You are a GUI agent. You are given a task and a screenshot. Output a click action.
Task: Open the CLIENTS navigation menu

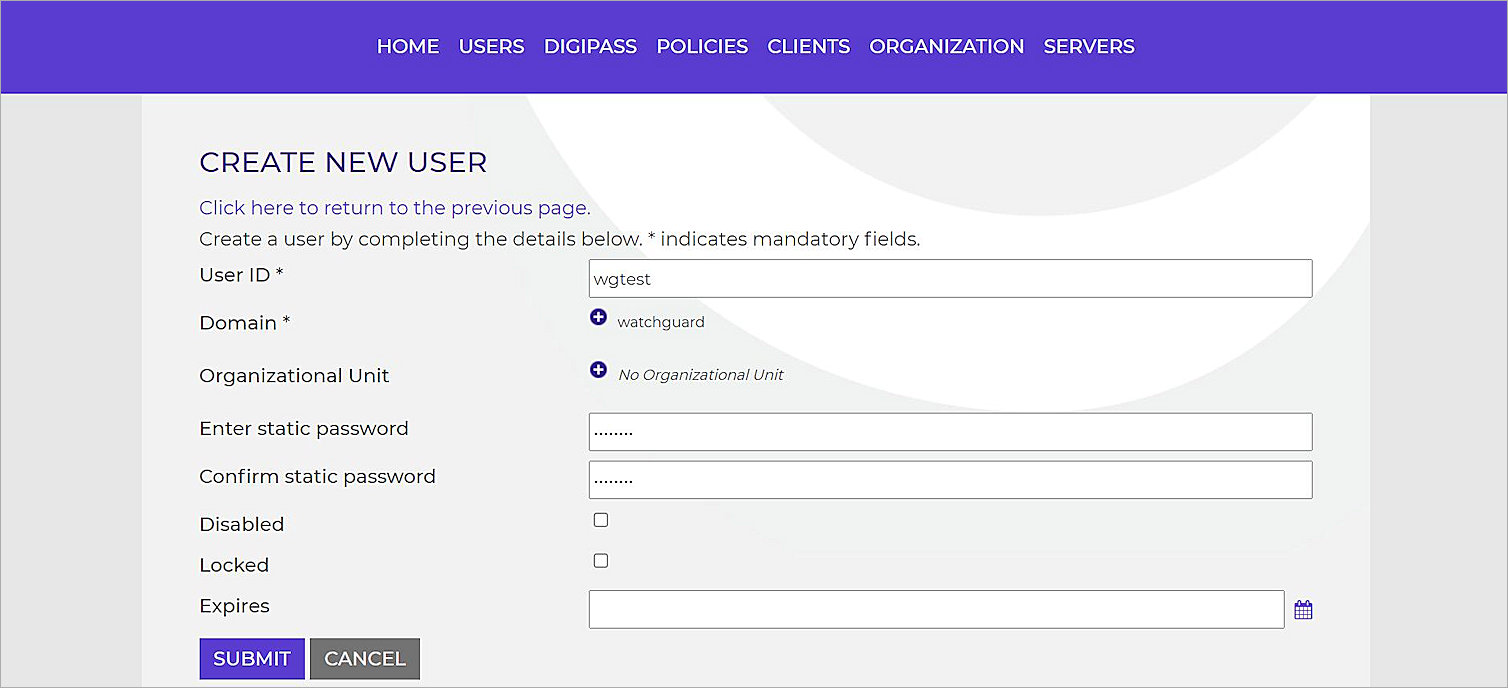click(x=808, y=46)
